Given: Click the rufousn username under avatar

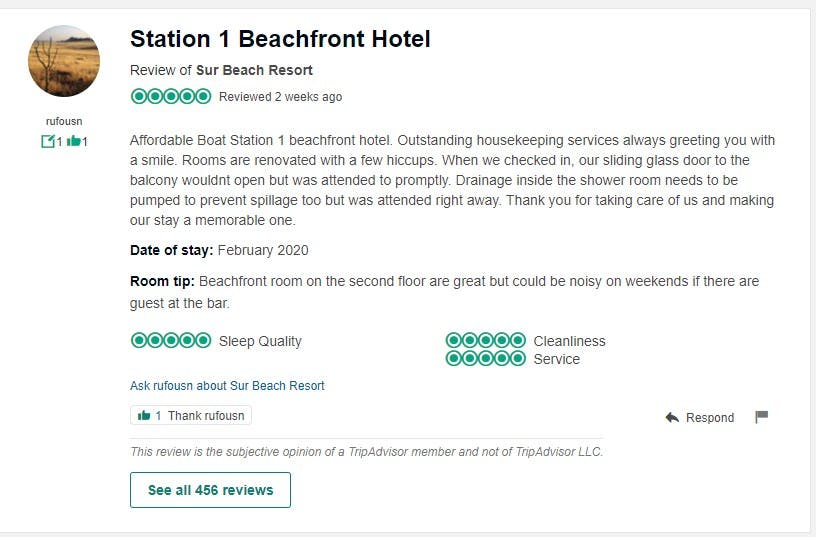Looking at the screenshot, I should point(63,122).
